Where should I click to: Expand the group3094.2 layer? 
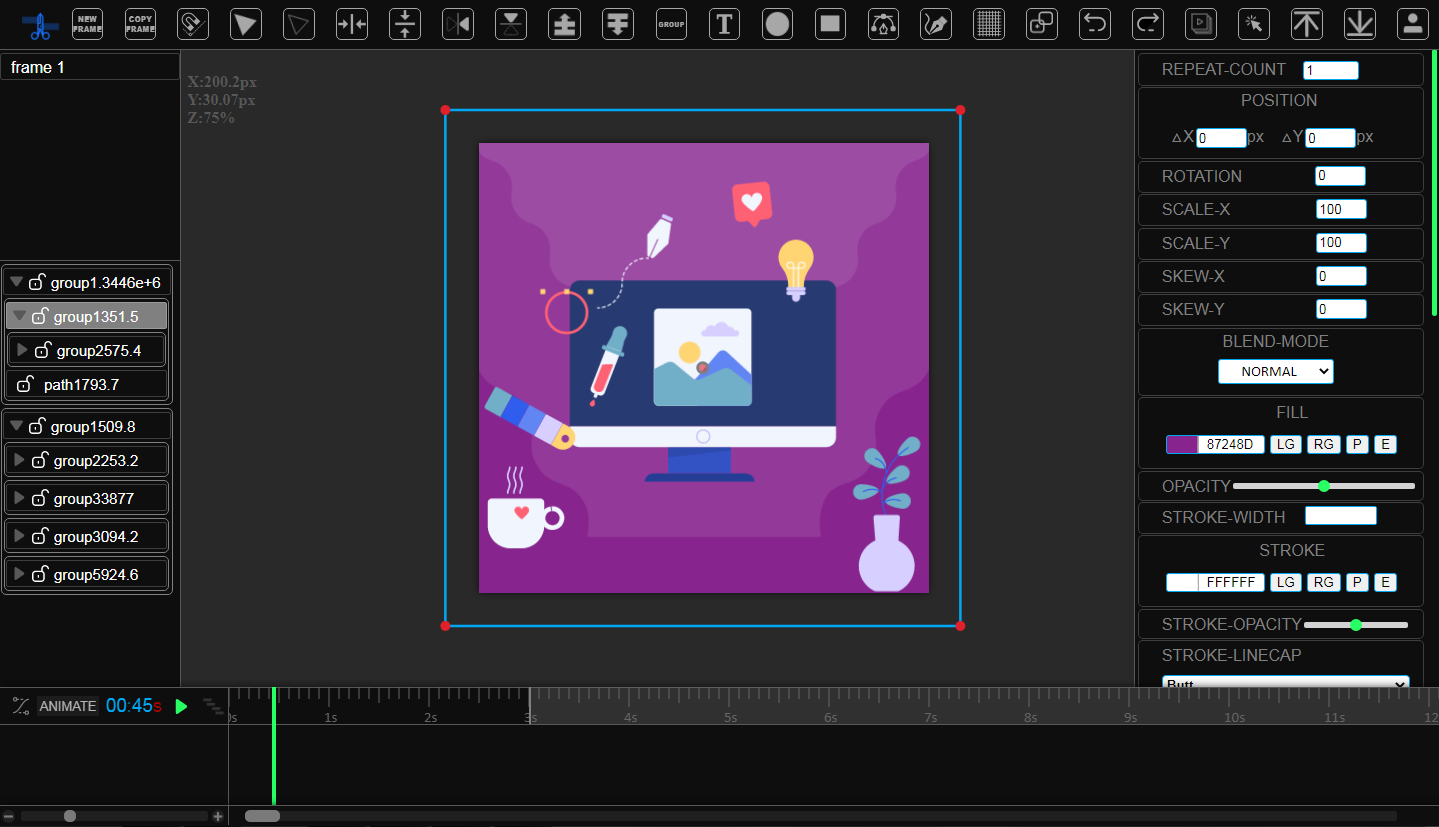[x=19, y=536]
